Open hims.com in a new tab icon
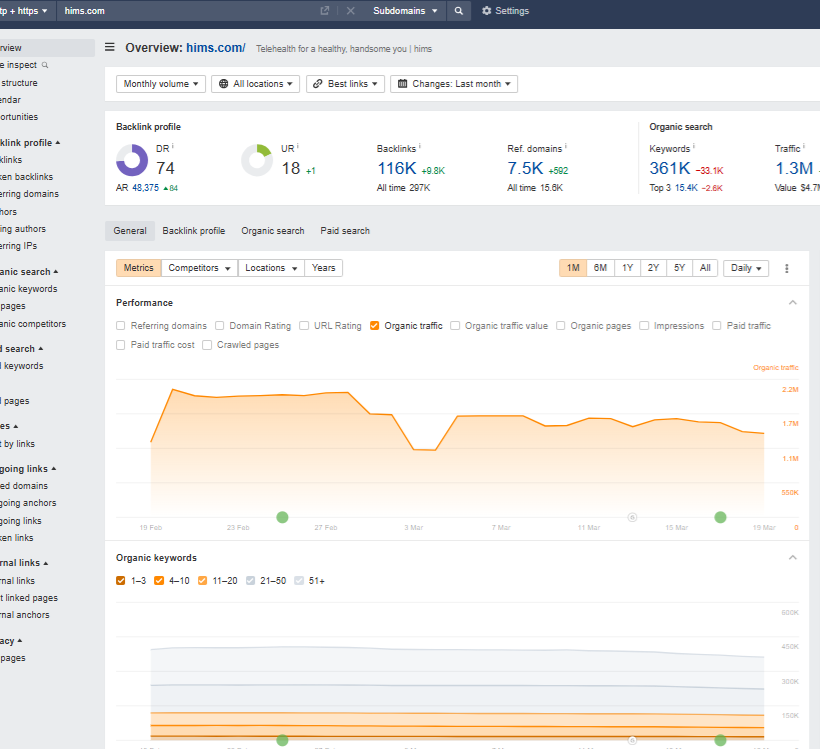The image size is (820, 749). tap(325, 11)
